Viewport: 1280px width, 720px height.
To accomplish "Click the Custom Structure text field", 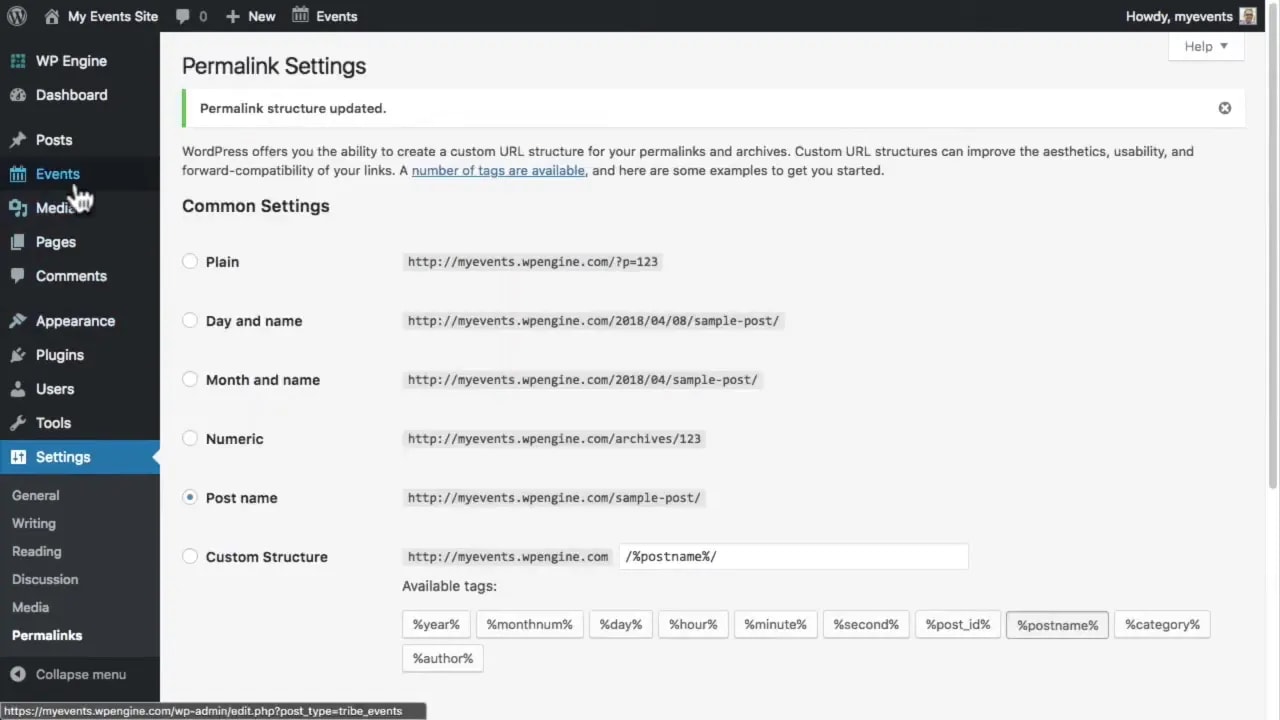I will 794,556.
